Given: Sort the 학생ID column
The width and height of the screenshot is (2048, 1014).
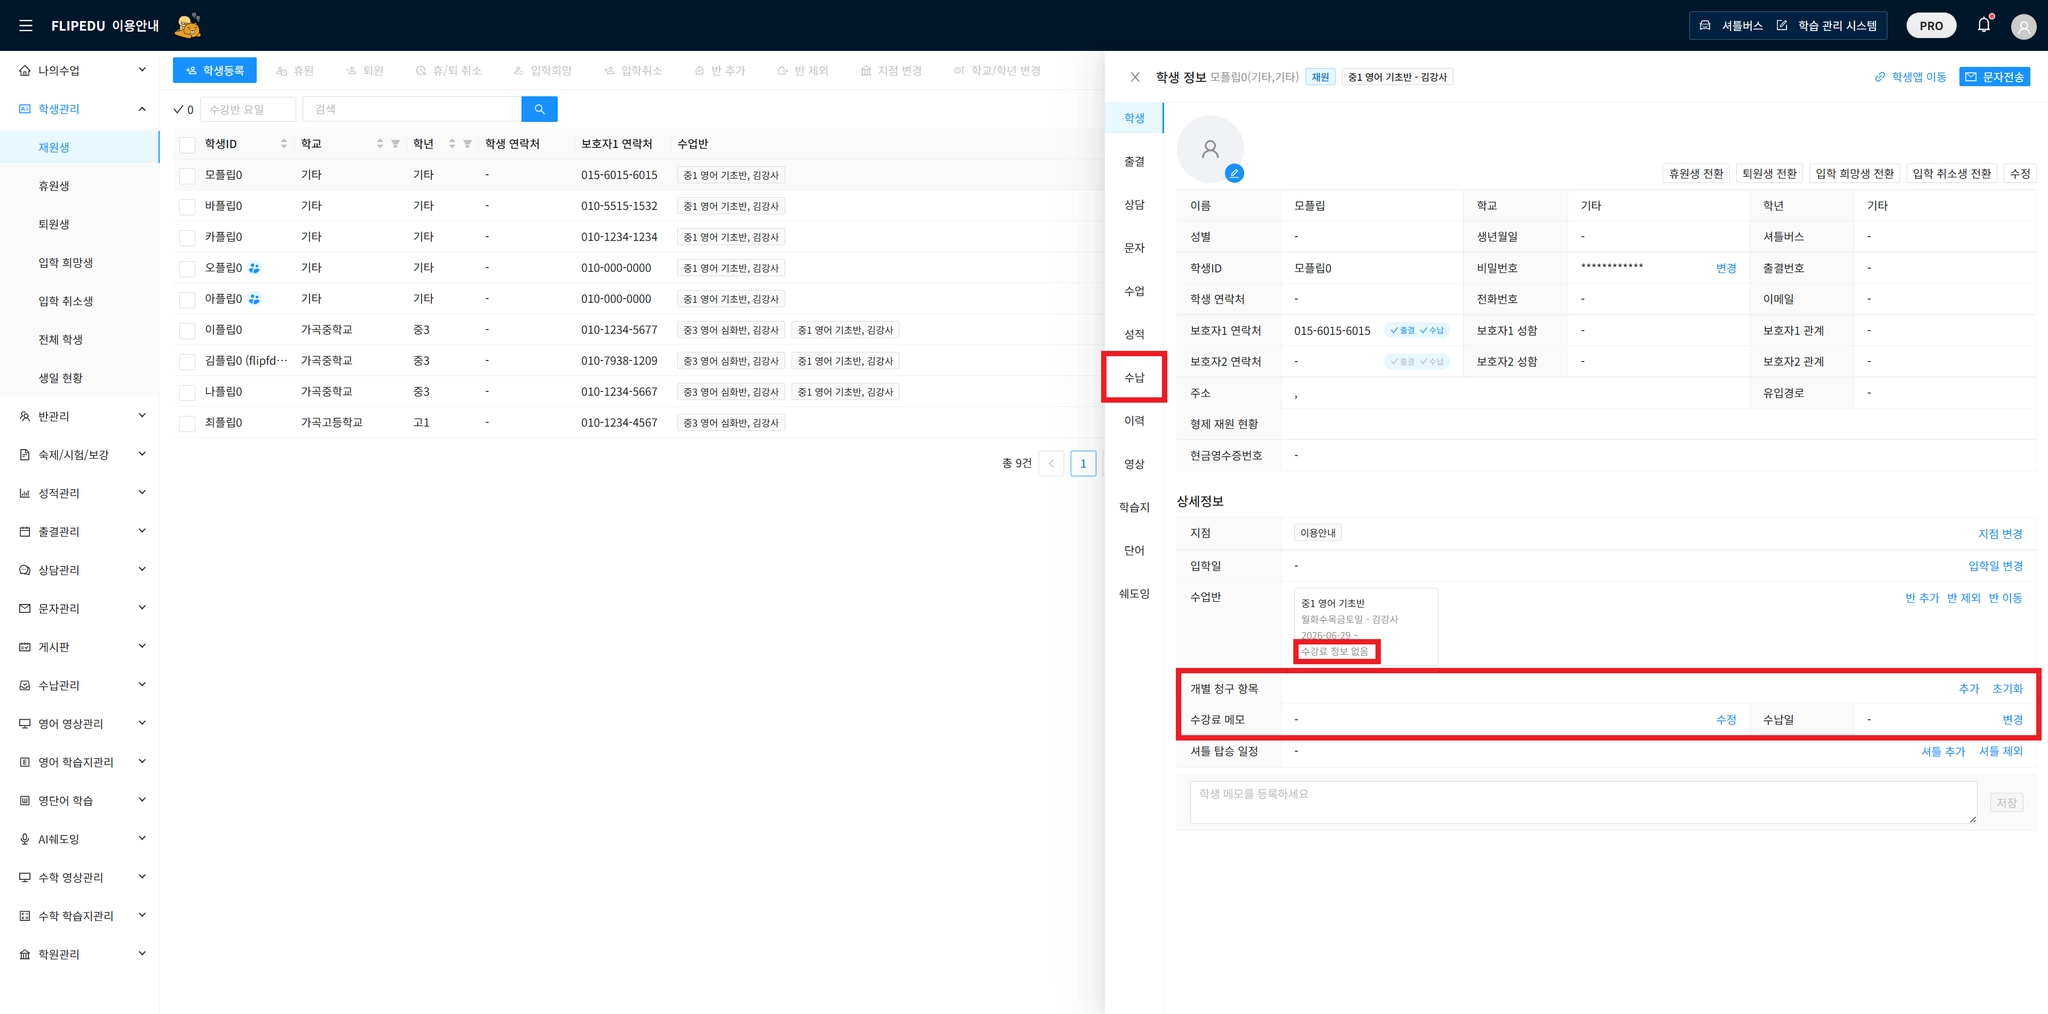Looking at the screenshot, I should (x=284, y=144).
